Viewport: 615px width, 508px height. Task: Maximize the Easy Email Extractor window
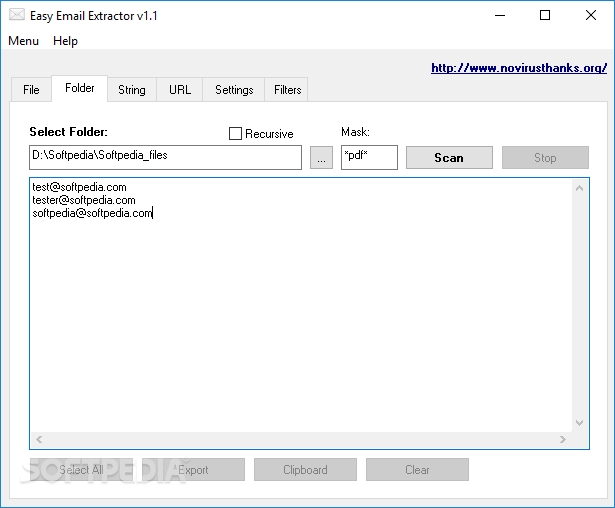coord(545,16)
